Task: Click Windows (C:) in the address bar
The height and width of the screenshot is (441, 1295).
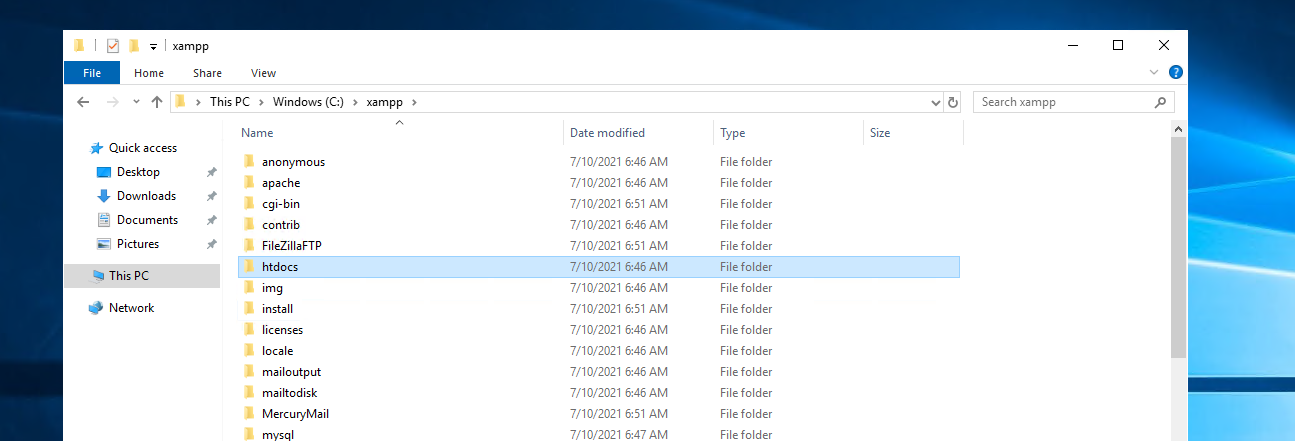Action: [x=308, y=102]
